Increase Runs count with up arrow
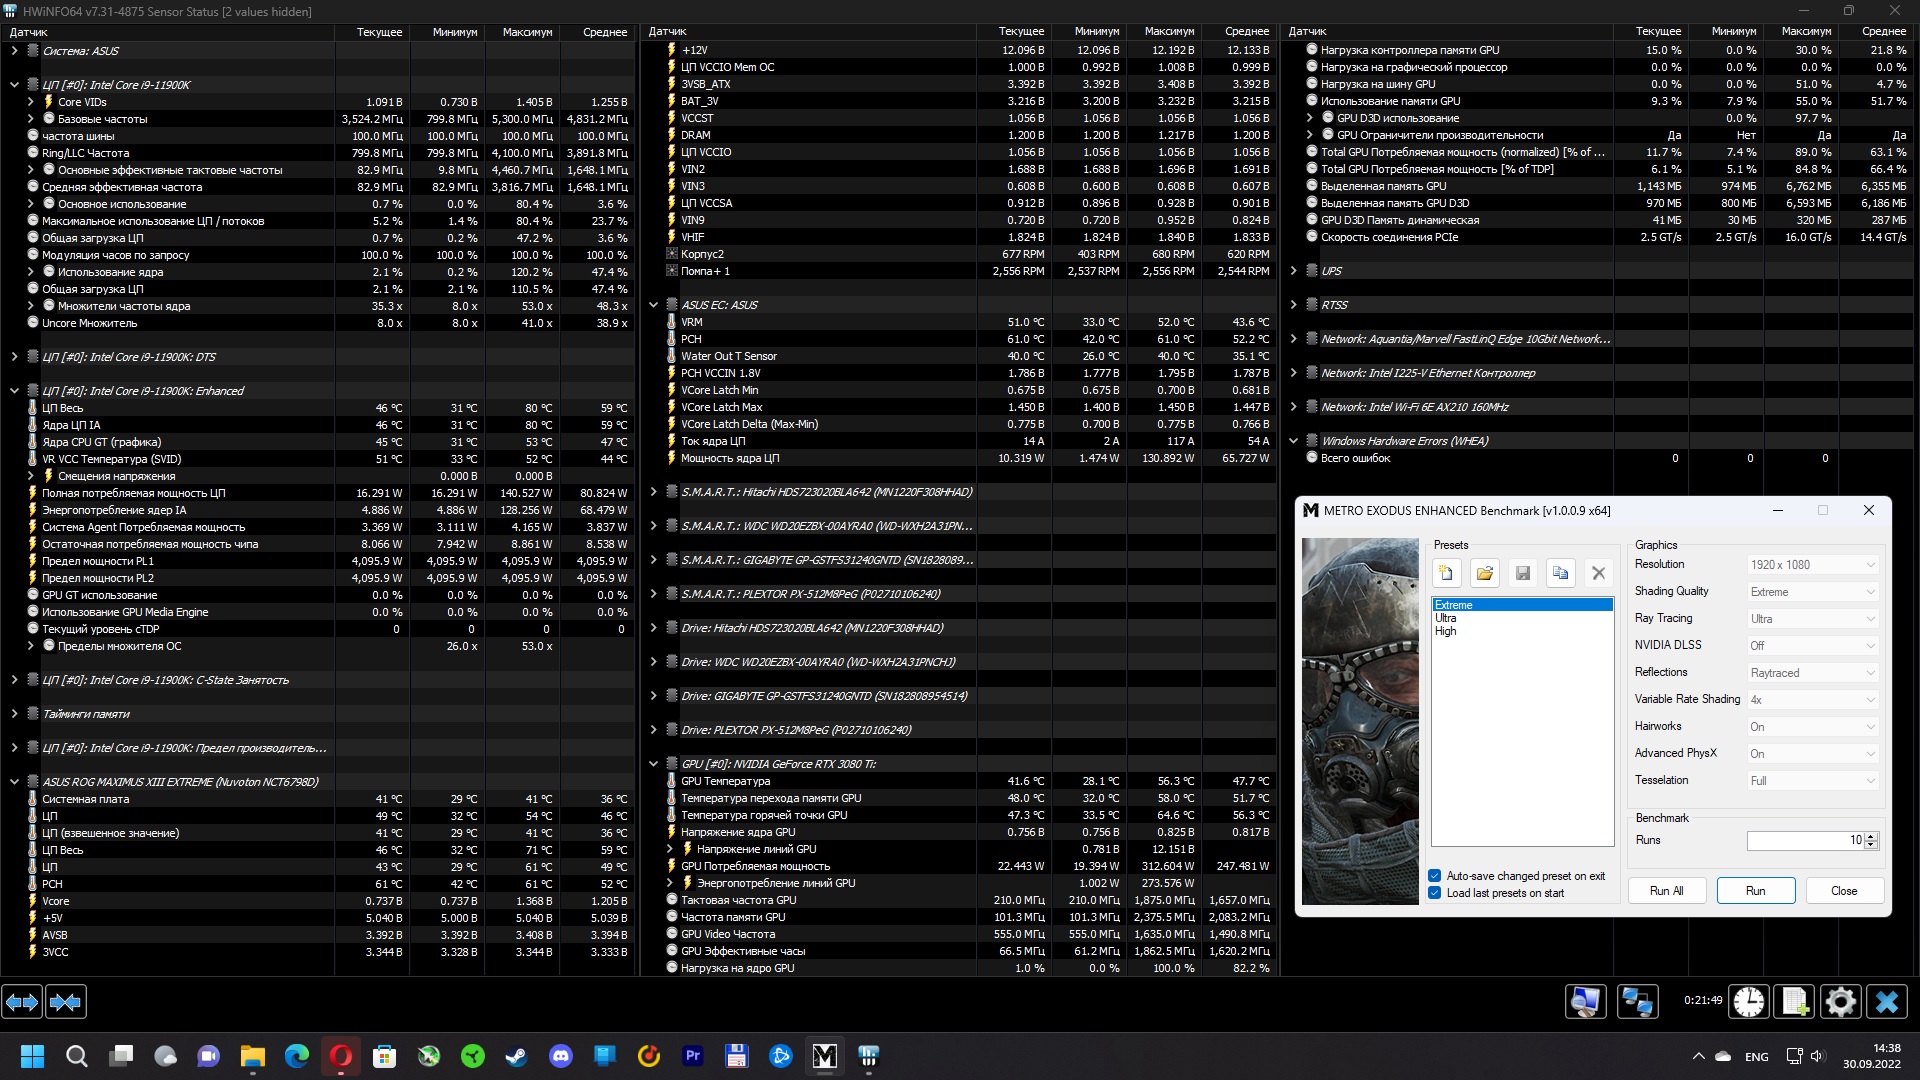1920x1080 pixels. click(1871, 836)
